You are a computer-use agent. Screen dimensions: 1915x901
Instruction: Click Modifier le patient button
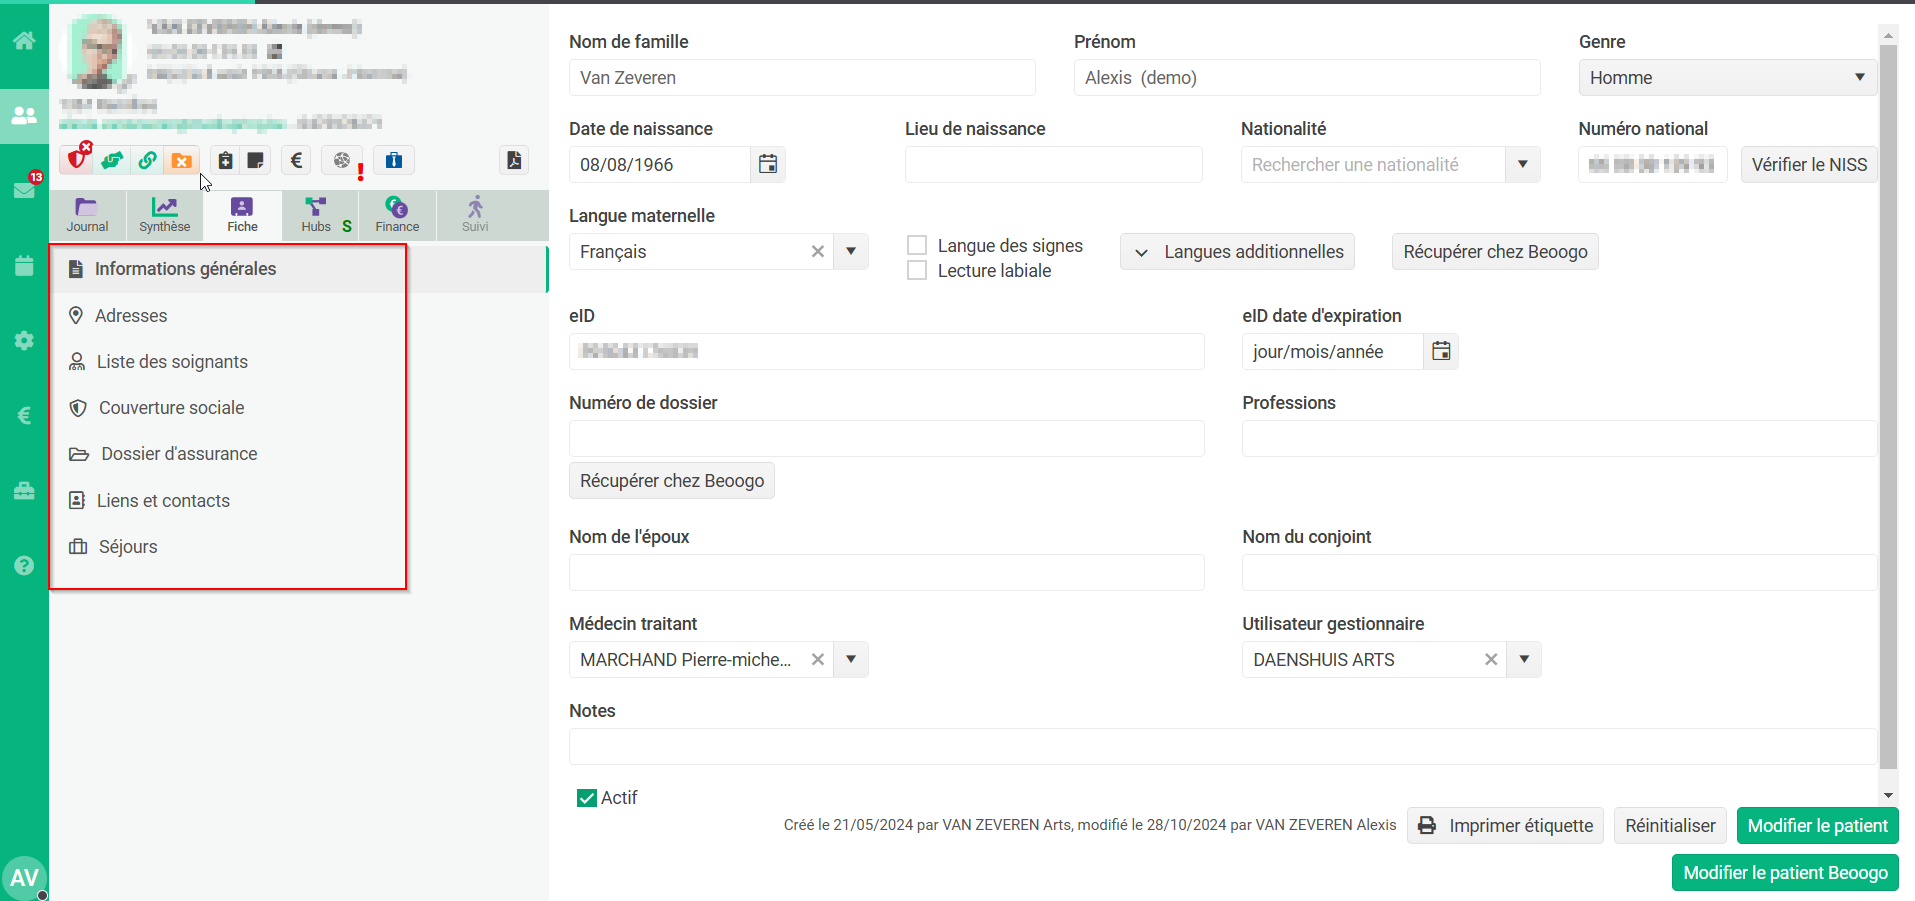1817,825
